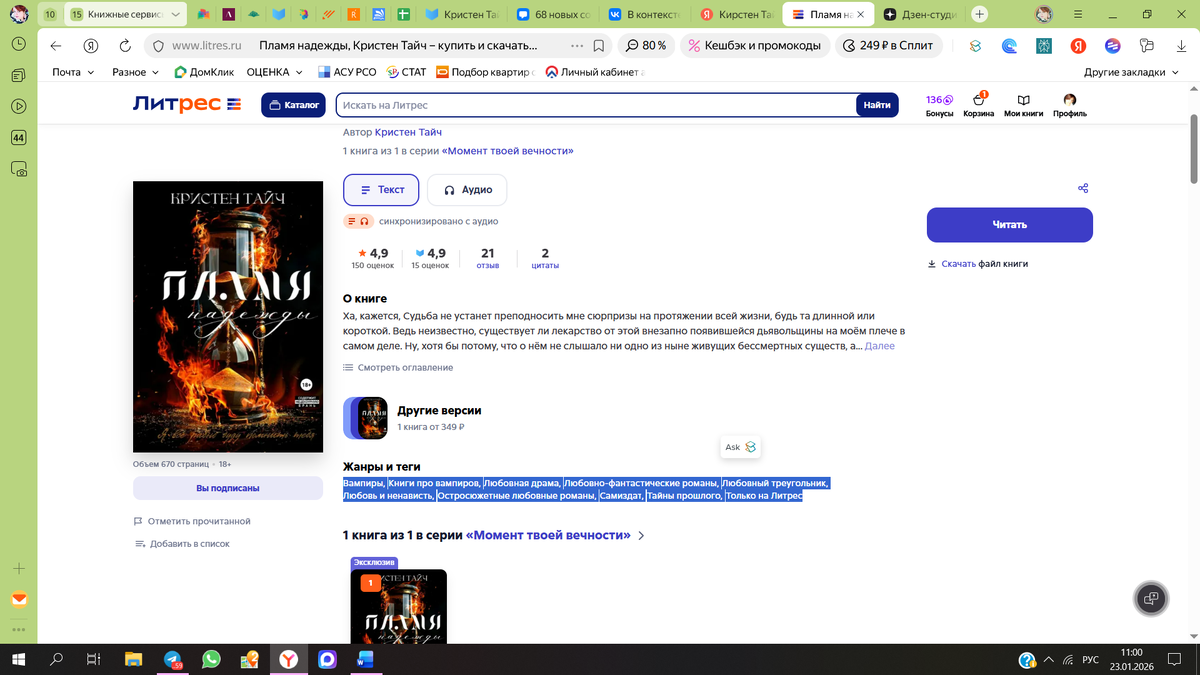
Task: Switch to the 68 новых сообщений tab
Action: click(553, 15)
